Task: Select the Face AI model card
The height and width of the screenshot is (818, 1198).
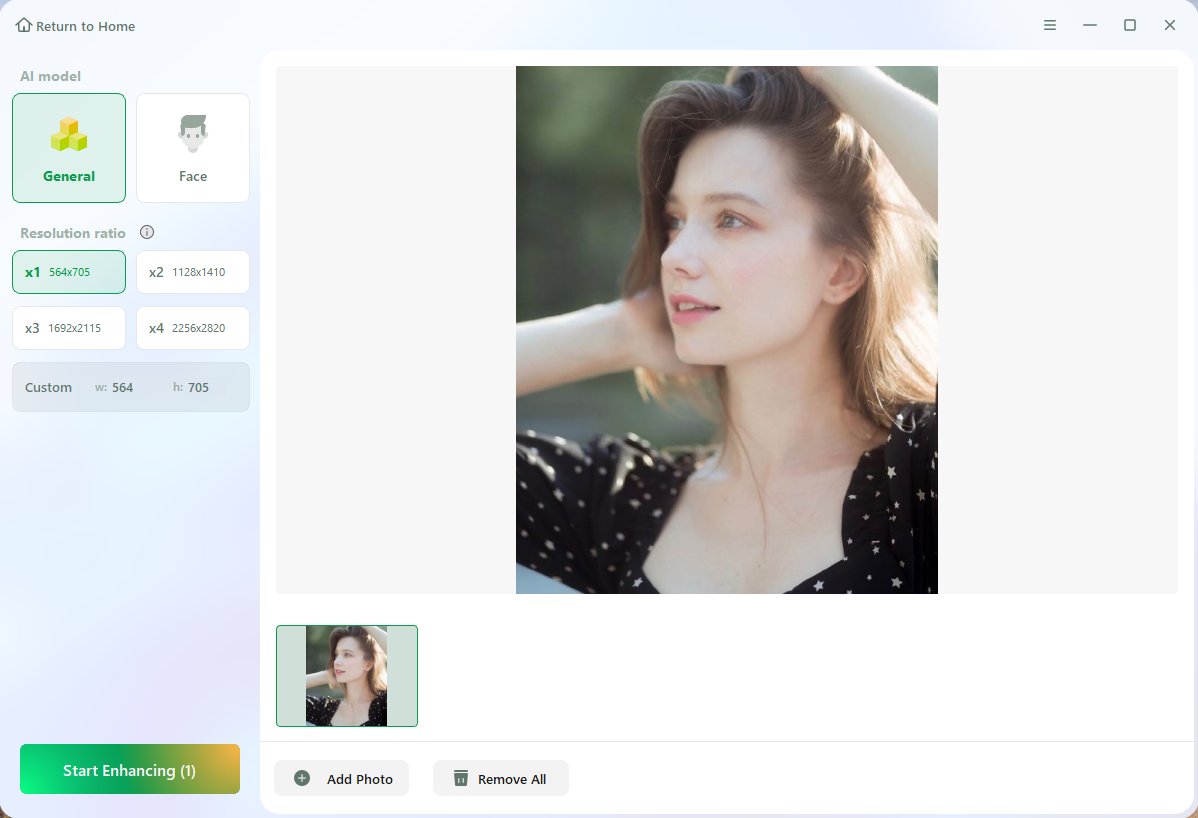Action: coord(193,148)
